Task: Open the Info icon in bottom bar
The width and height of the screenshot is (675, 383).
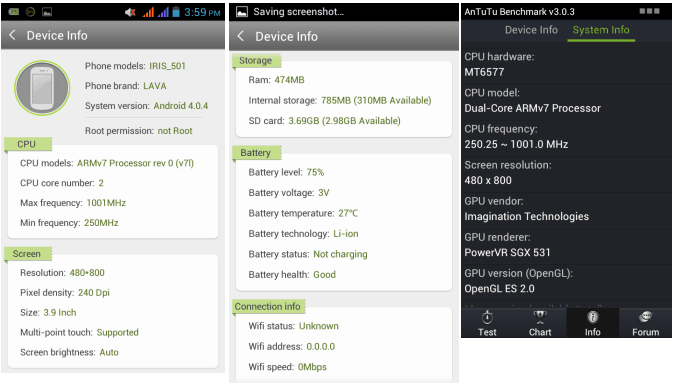Action: [x=592, y=318]
